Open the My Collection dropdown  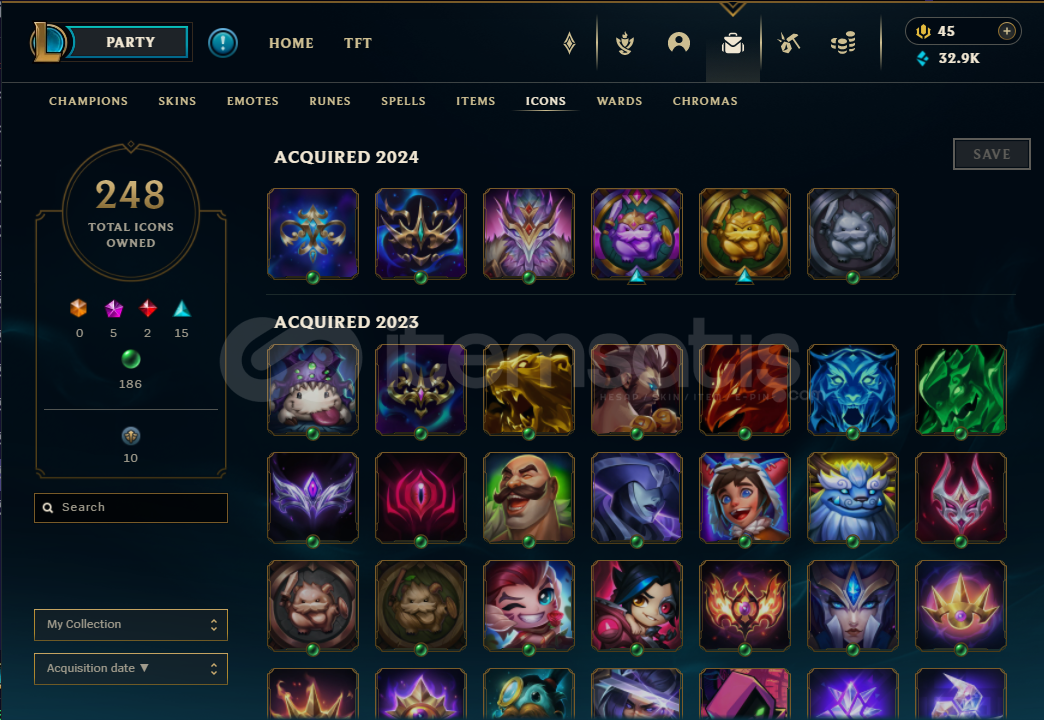(x=130, y=625)
